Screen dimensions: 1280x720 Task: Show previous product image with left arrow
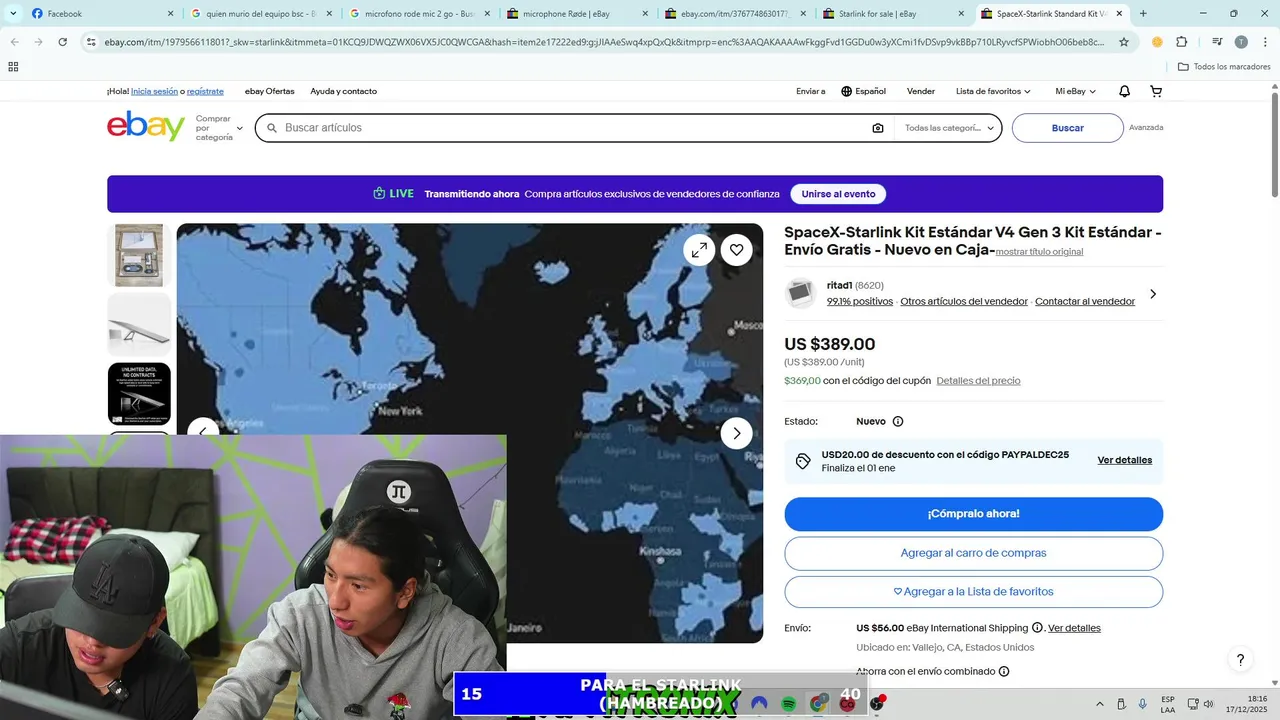coord(203,431)
